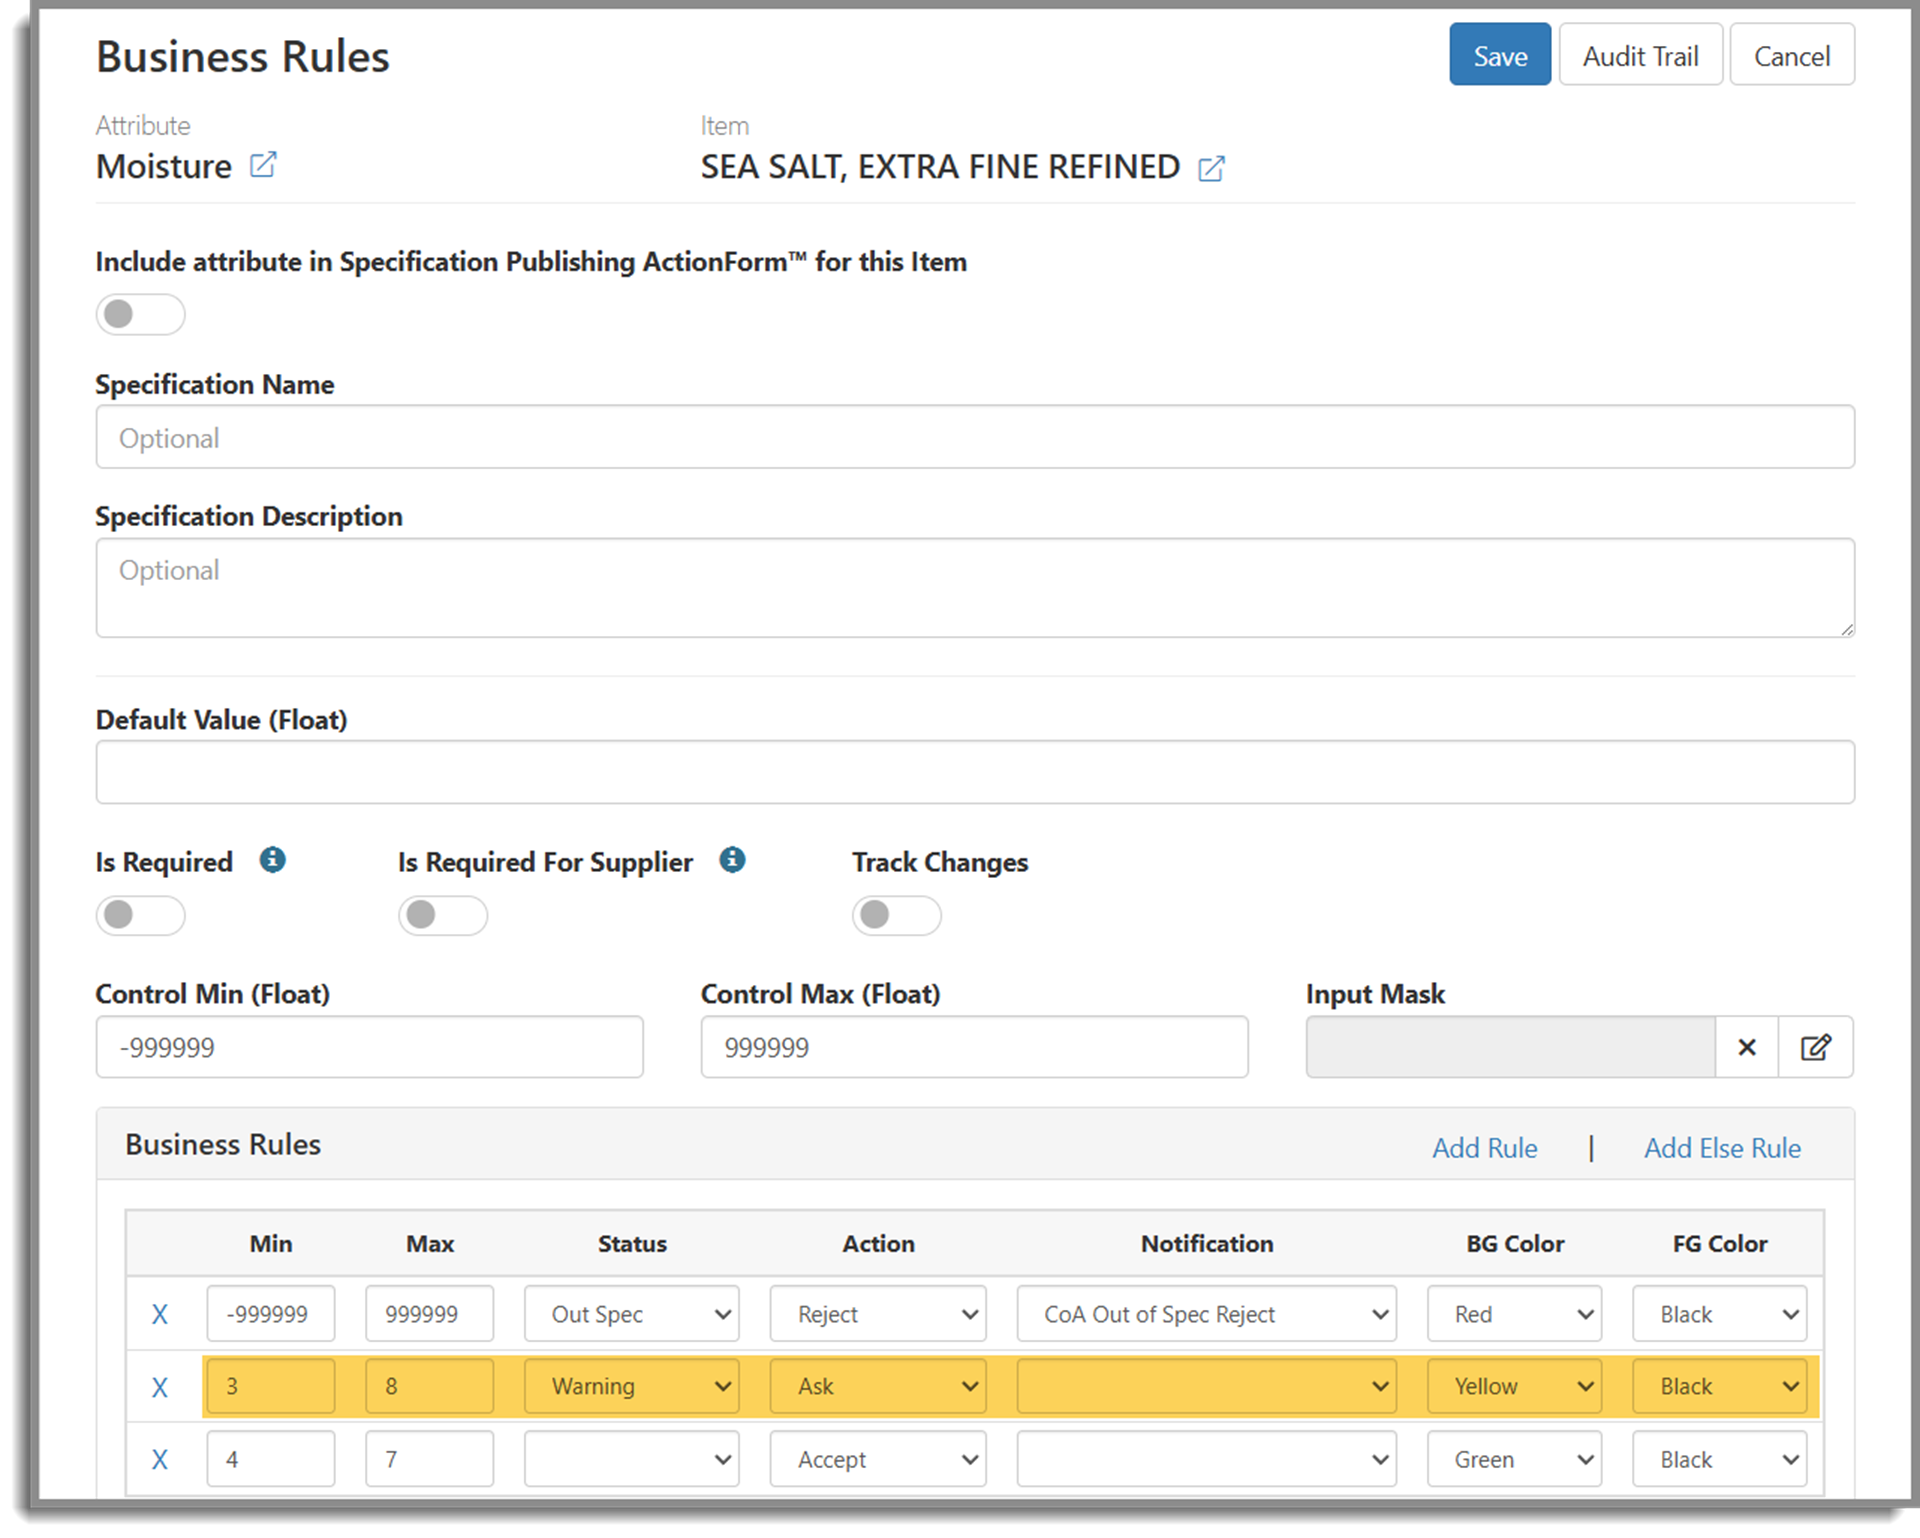Enable the Is Required switch

coord(140,915)
